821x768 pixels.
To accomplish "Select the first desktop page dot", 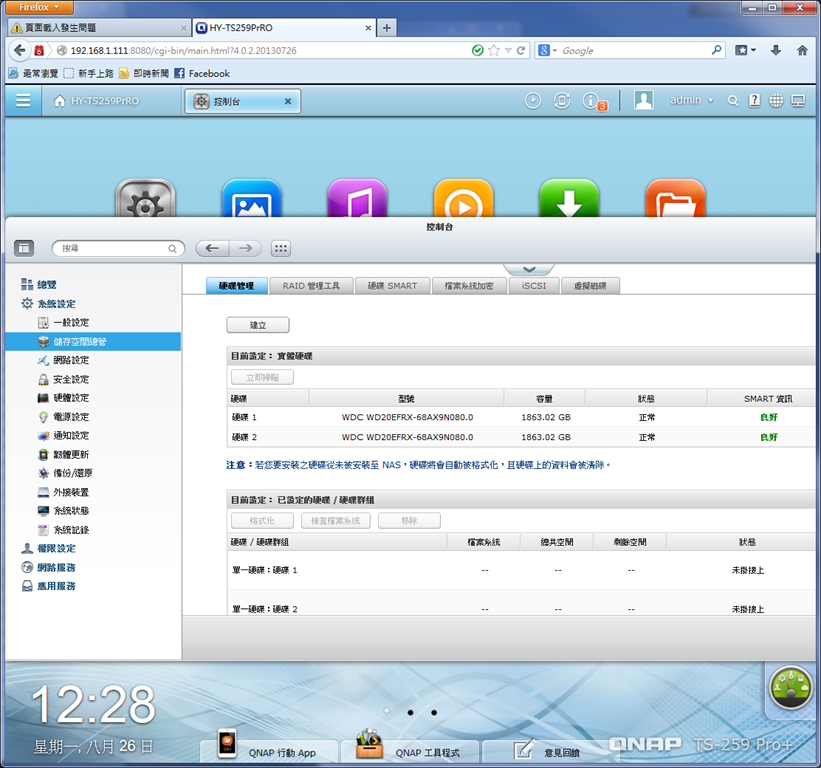I will (x=386, y=710).
